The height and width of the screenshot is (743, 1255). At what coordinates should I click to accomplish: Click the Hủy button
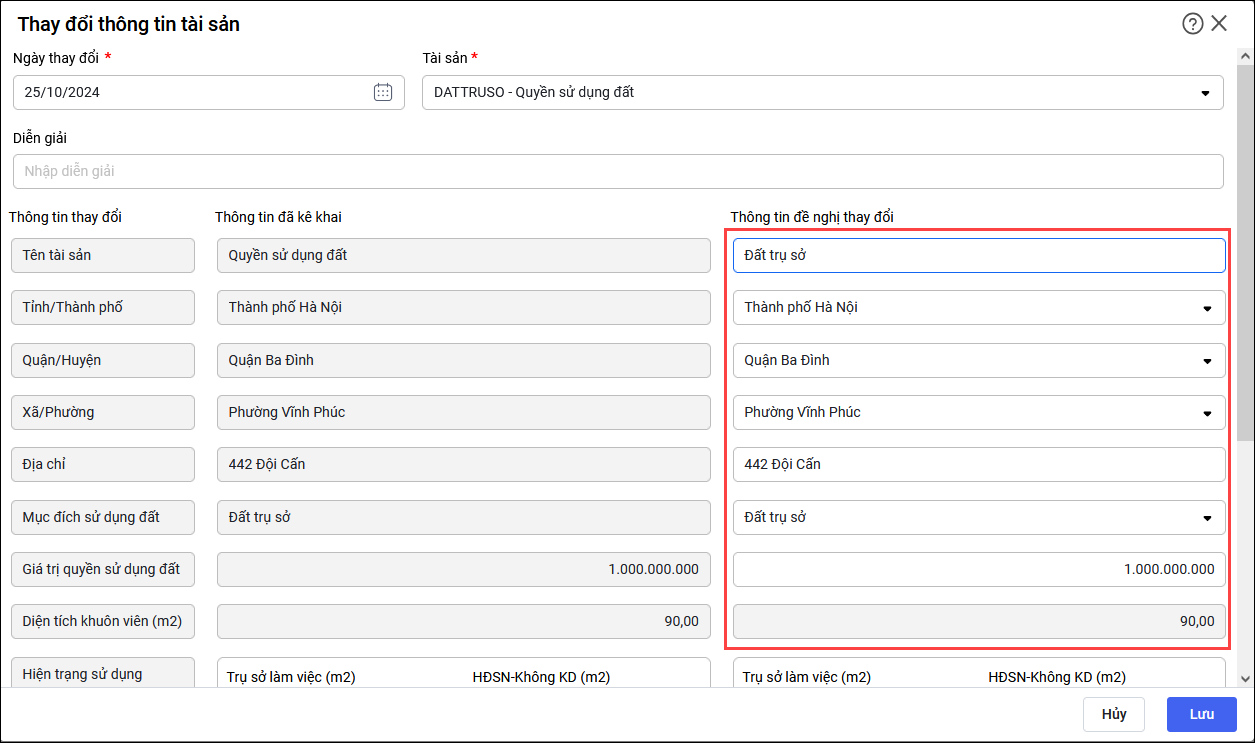(x=1114, y=714)
